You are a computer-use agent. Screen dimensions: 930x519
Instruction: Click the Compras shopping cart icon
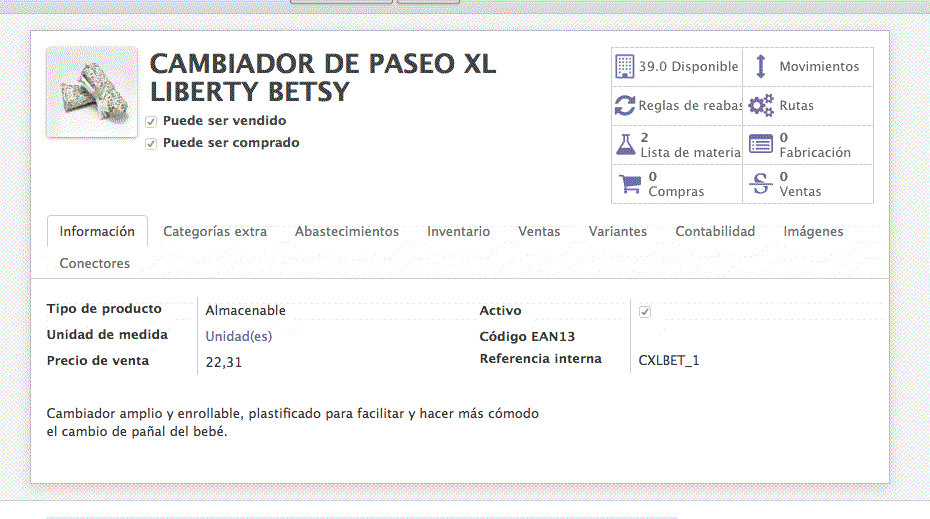(x=630, y=184)
